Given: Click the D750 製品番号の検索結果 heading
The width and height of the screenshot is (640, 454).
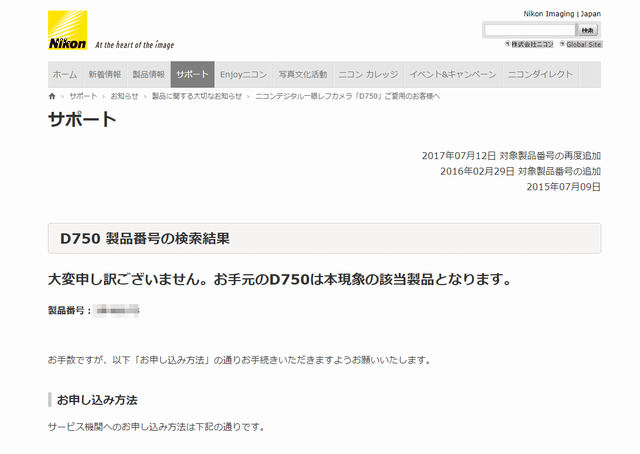Looking at the screenshot, I should 145,238.
